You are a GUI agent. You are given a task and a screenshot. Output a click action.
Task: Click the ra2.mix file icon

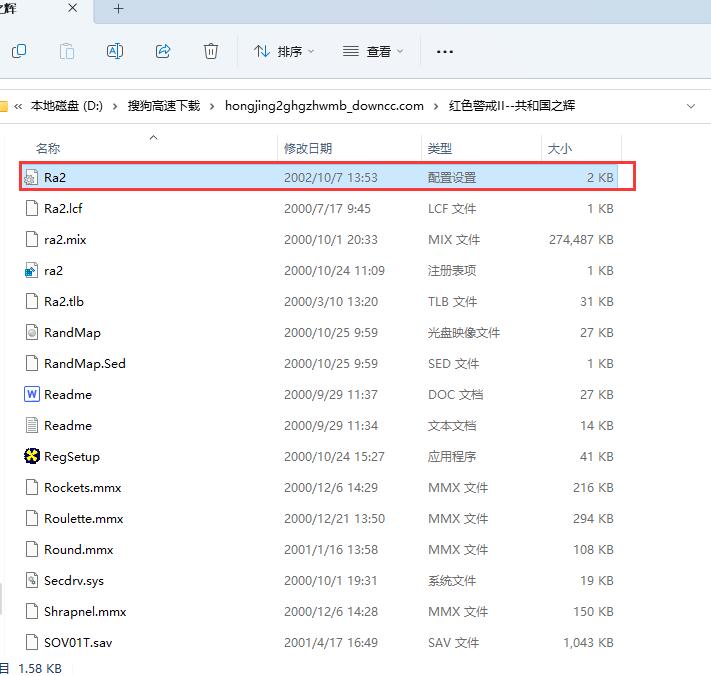32,239
